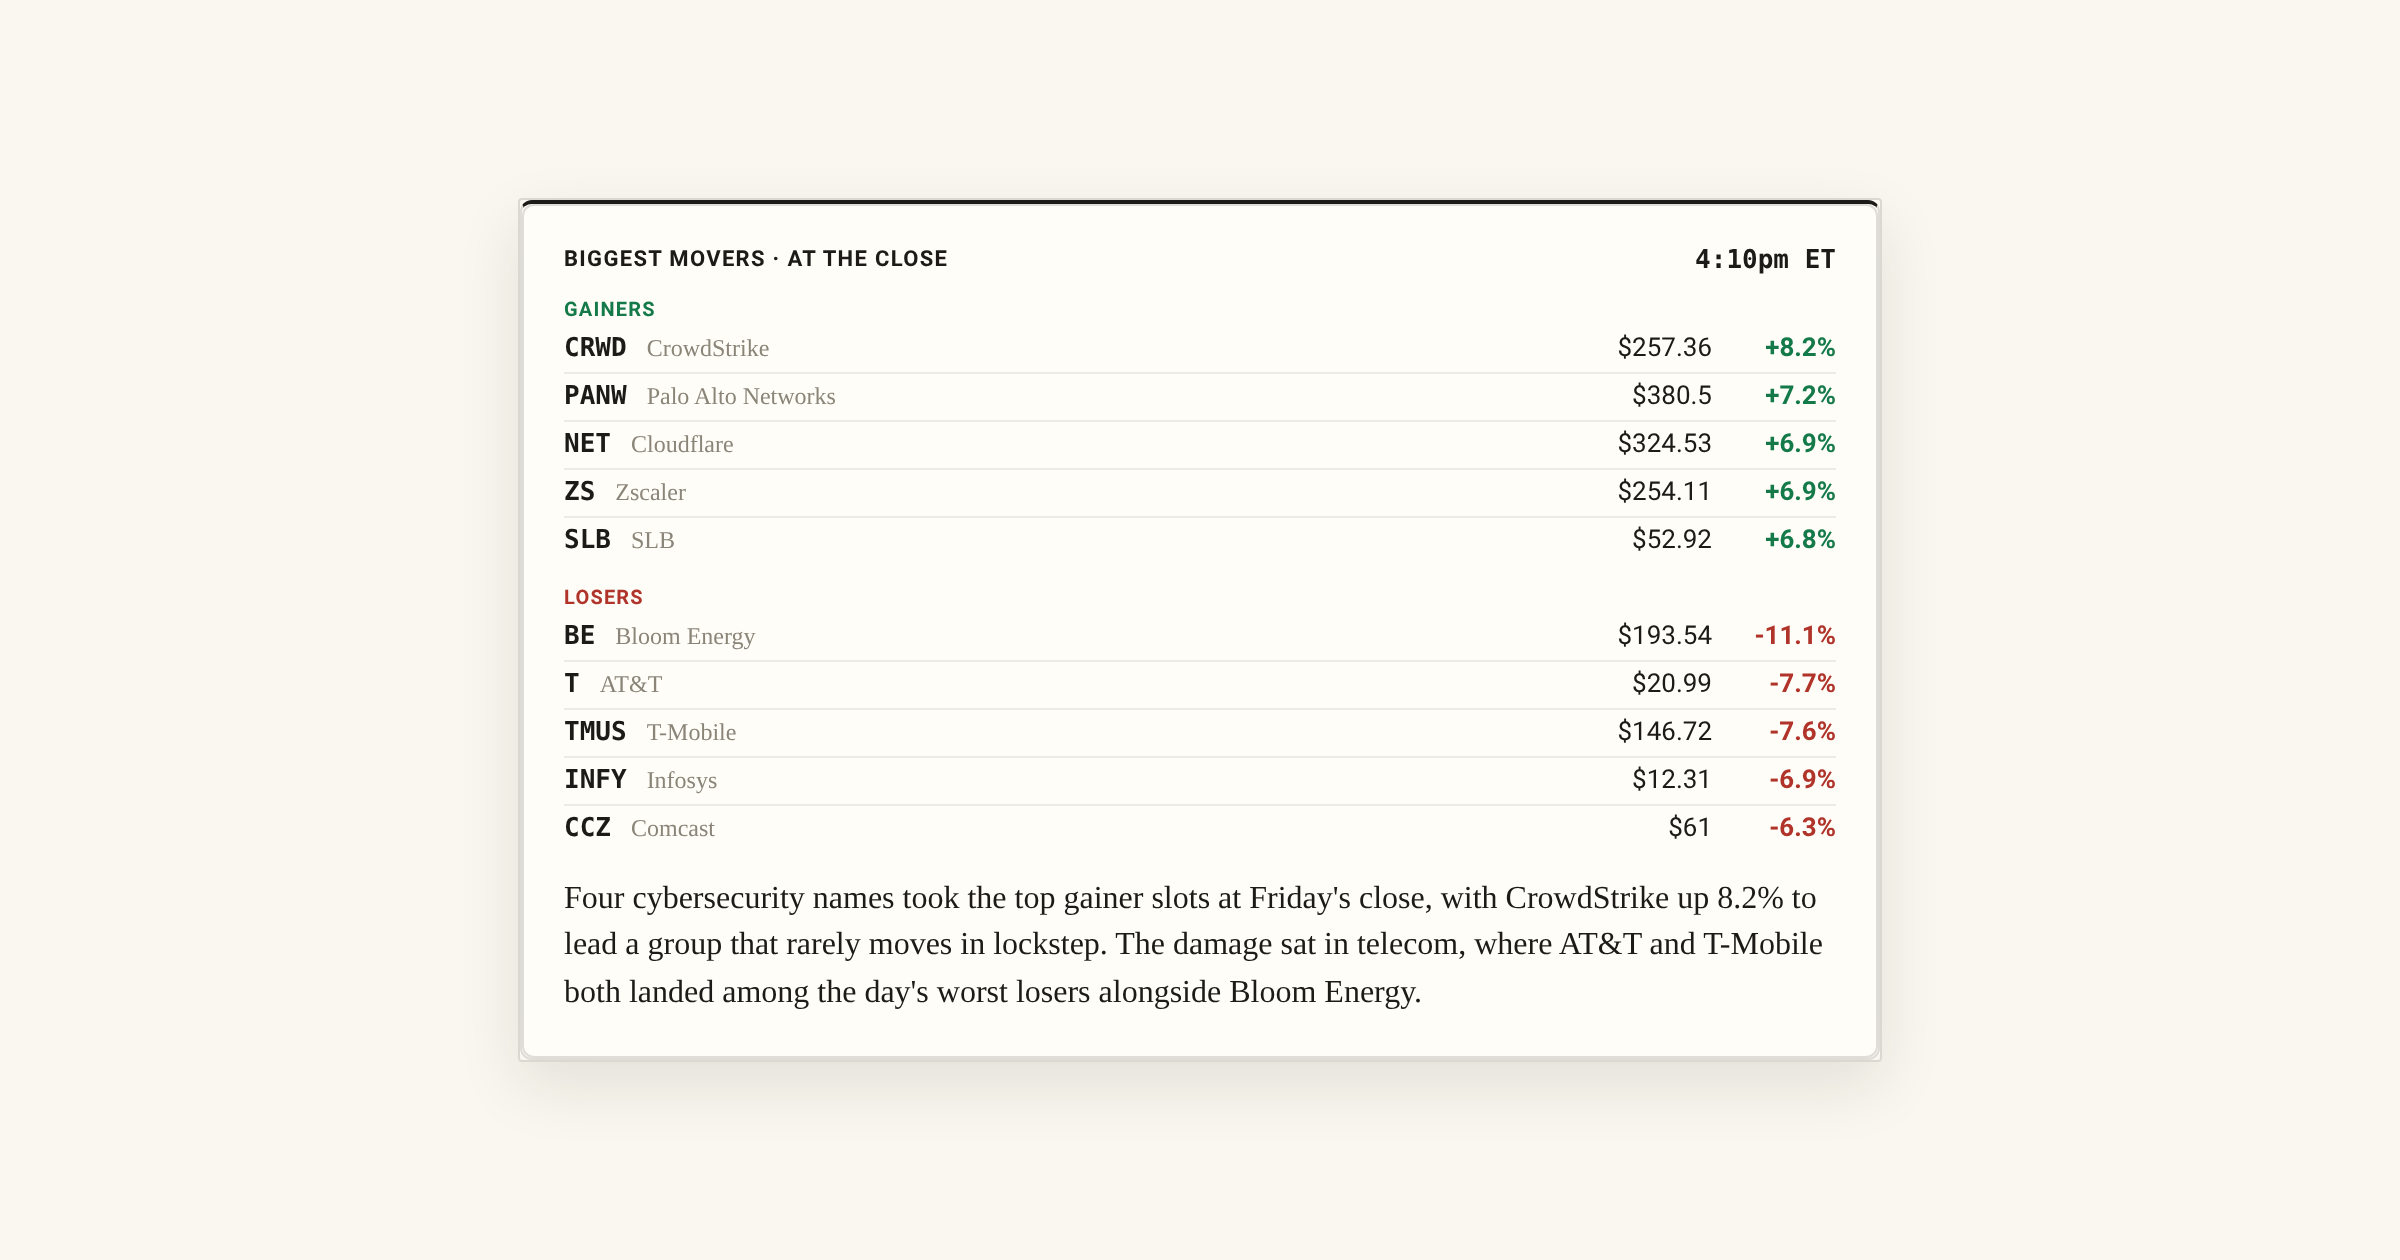Click the -6.3% change
2400x1260 pixels.
pos(1802,827)
